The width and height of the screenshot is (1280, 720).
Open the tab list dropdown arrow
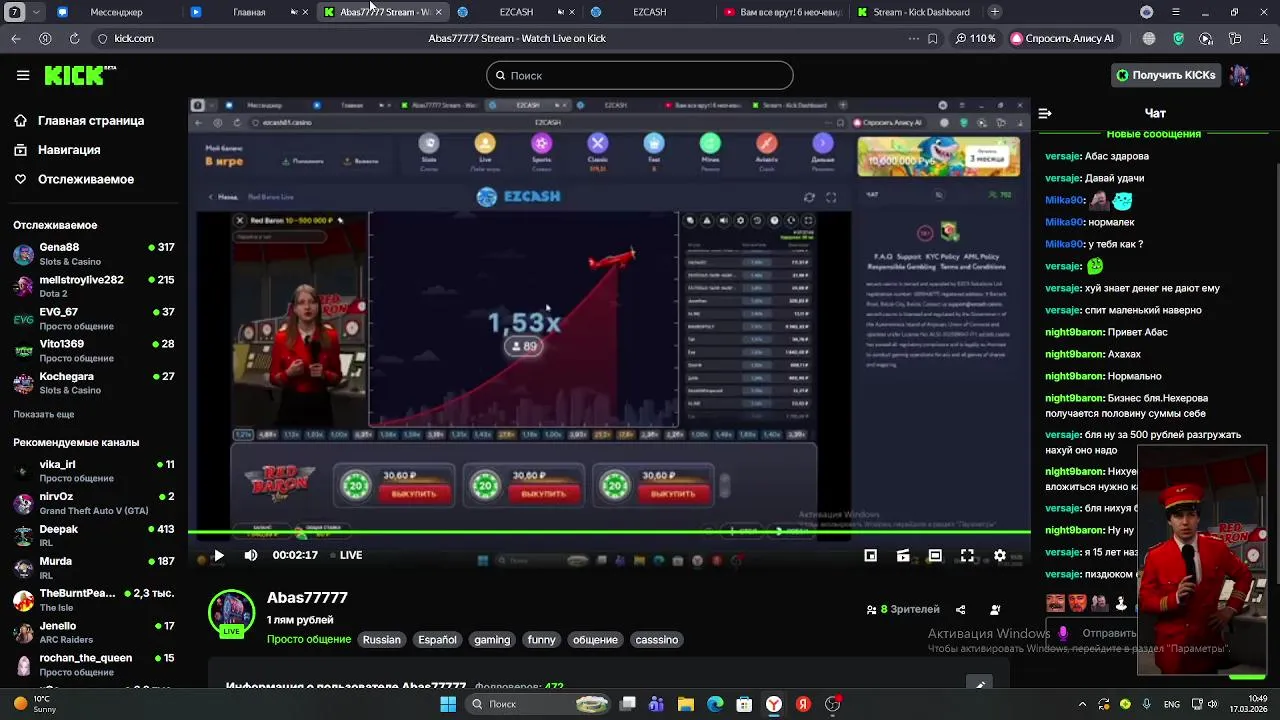[x=37, y=12]
